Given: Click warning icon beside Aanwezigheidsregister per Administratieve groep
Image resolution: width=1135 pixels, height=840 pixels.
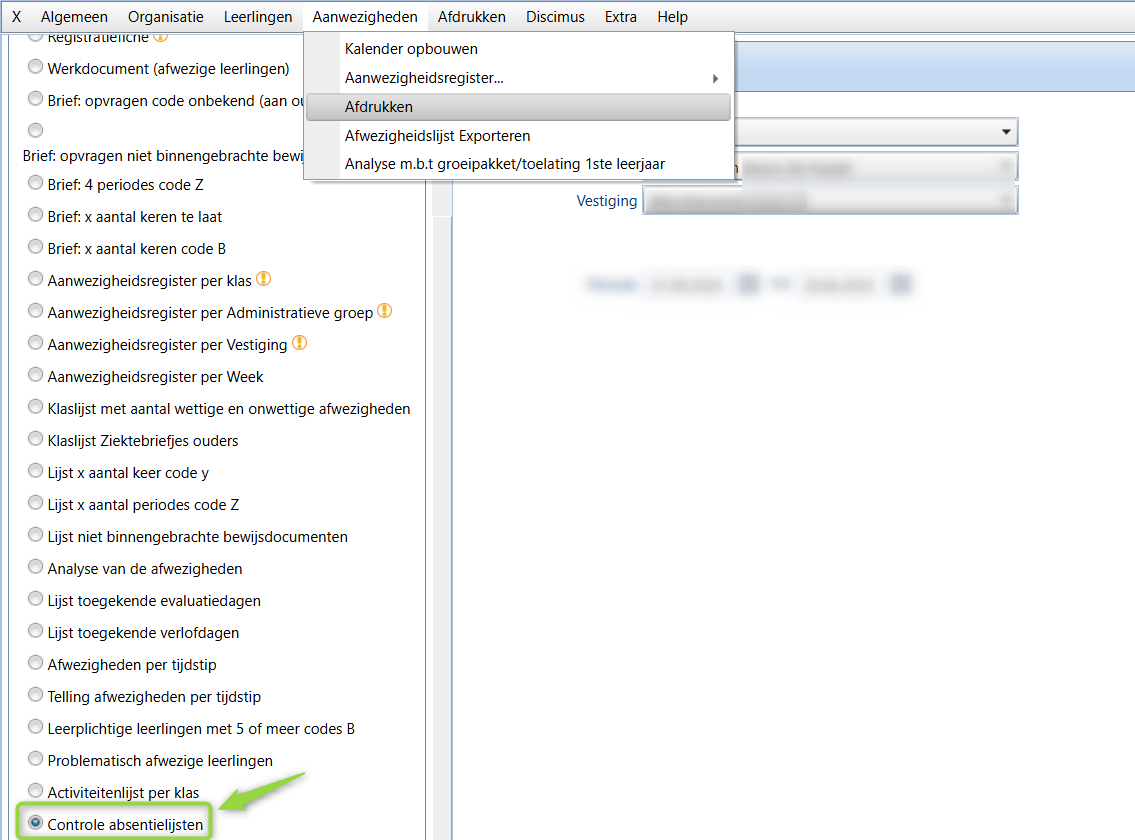Looking at the screenshot, I should [x=384, y=311].
